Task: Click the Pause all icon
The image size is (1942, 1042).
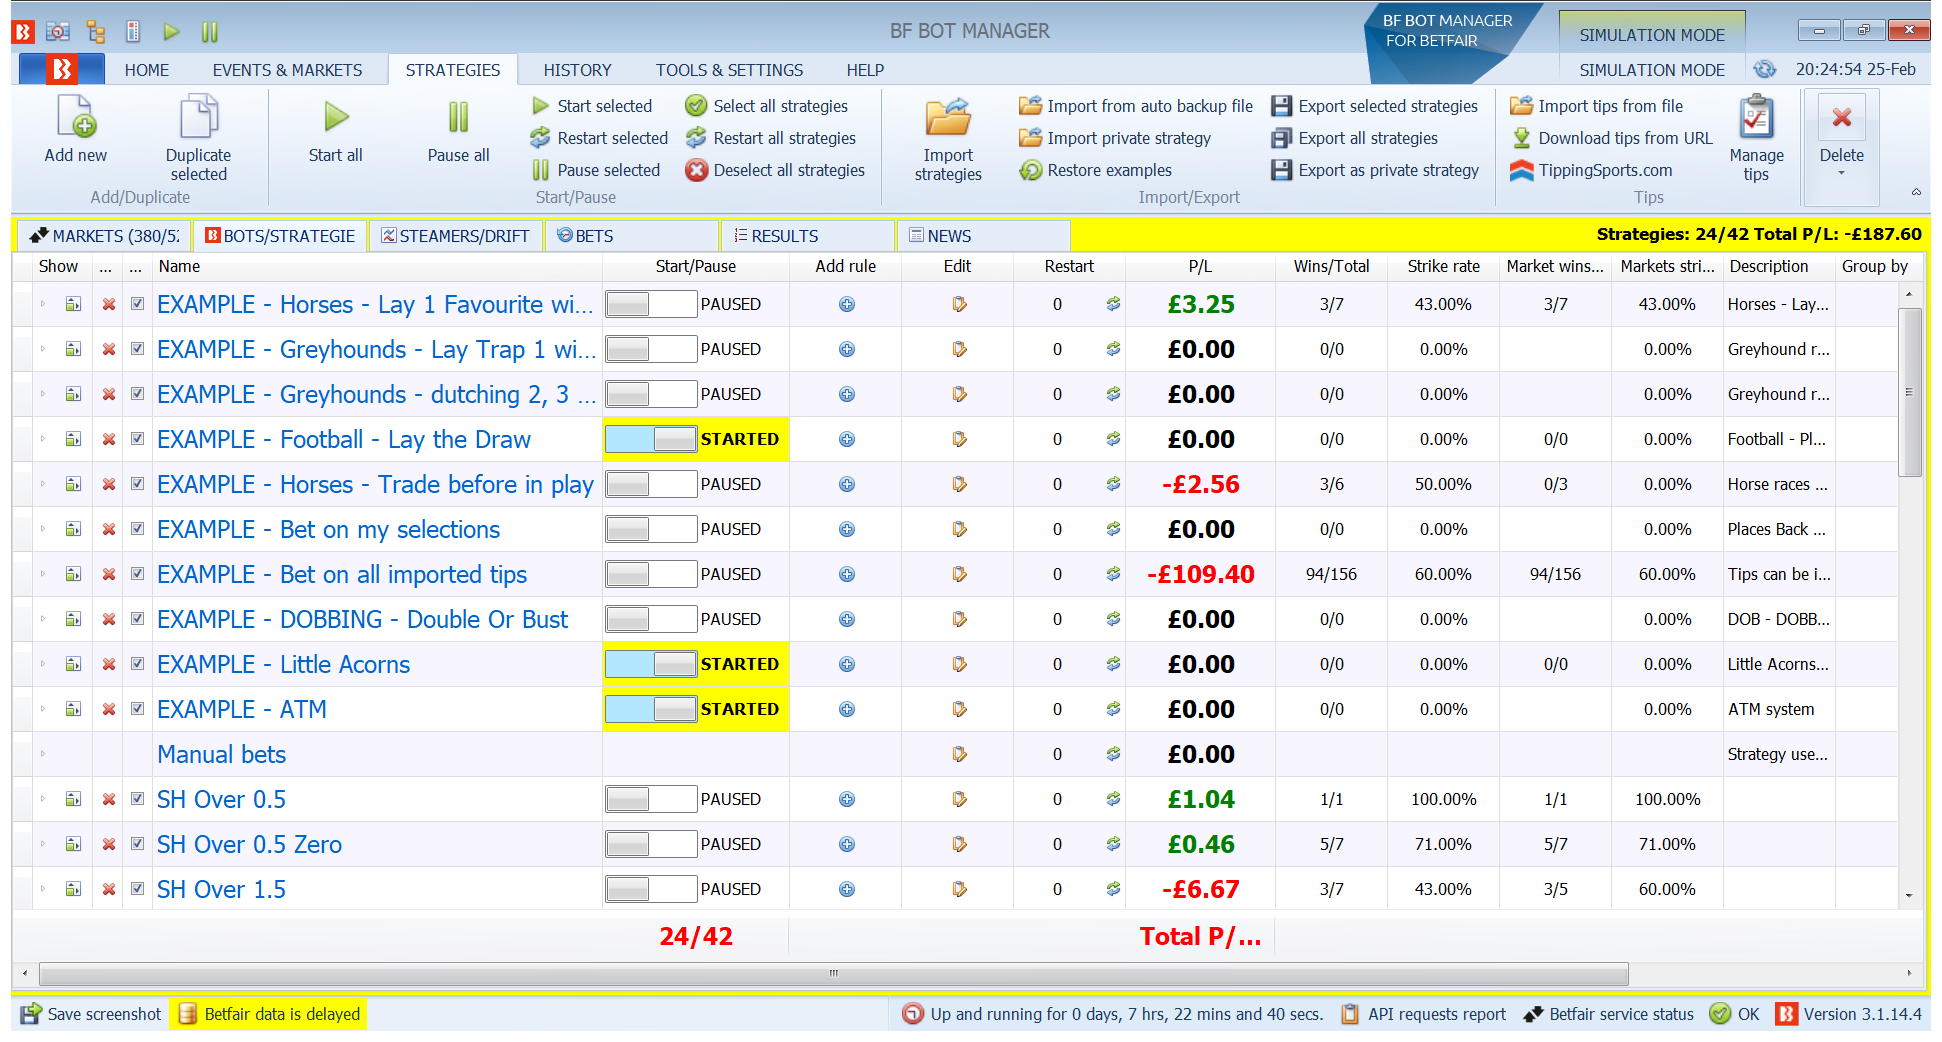Action: (x=458, y=117)
